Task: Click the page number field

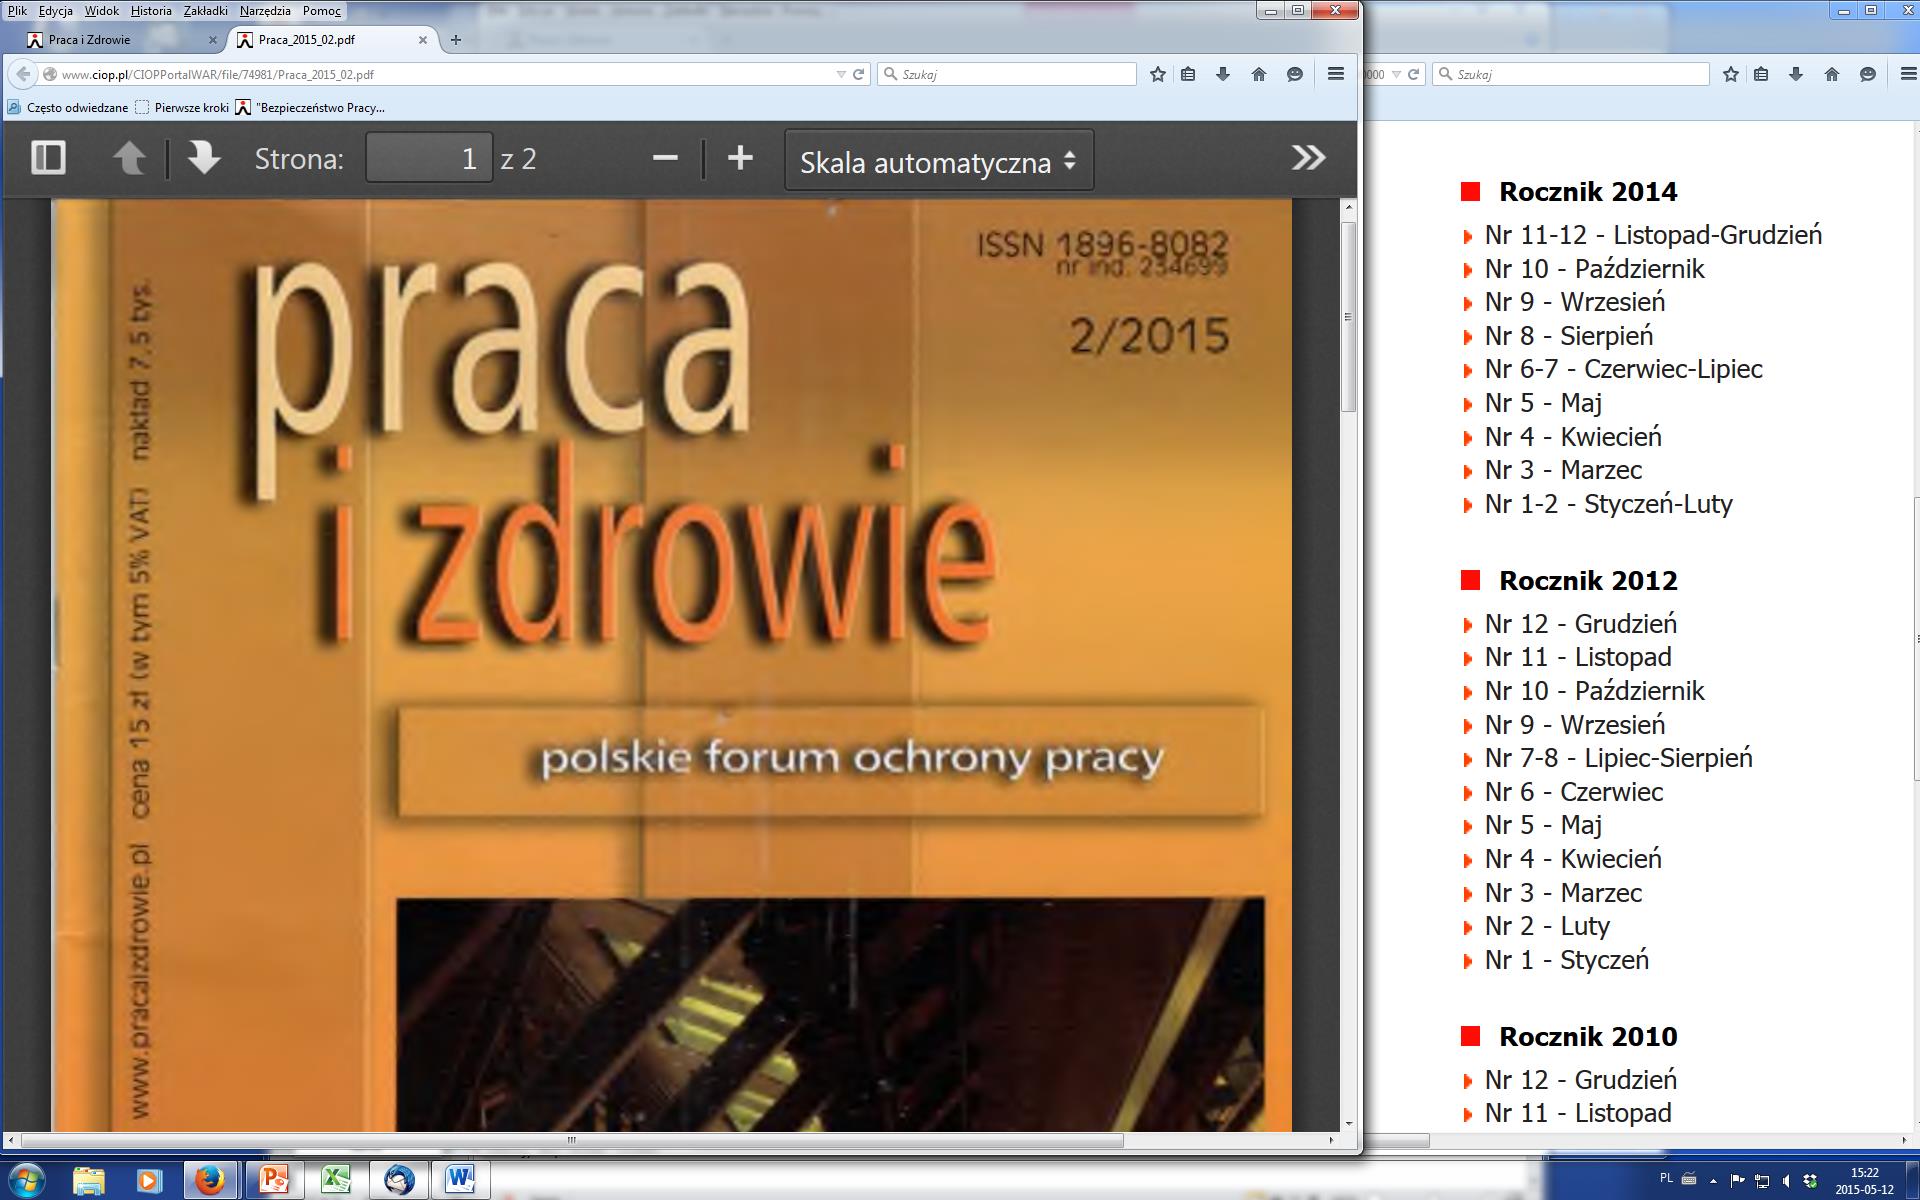Action: pyautogui.click(x=429, y=158)
